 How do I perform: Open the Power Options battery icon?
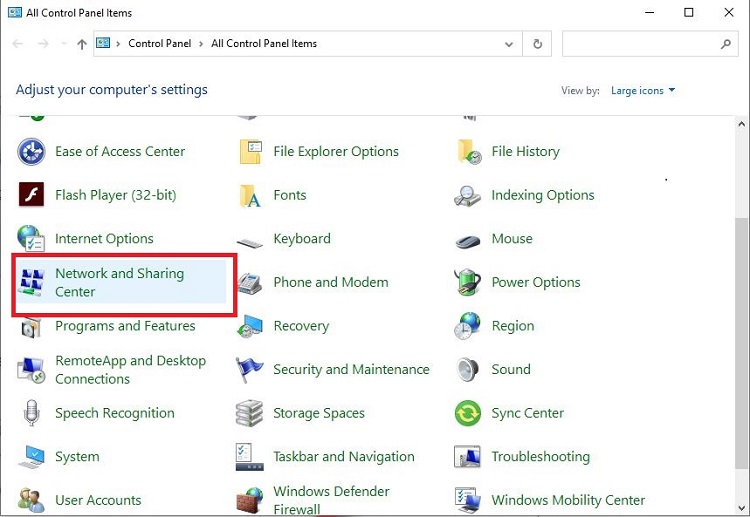click(x=467, y=282)
